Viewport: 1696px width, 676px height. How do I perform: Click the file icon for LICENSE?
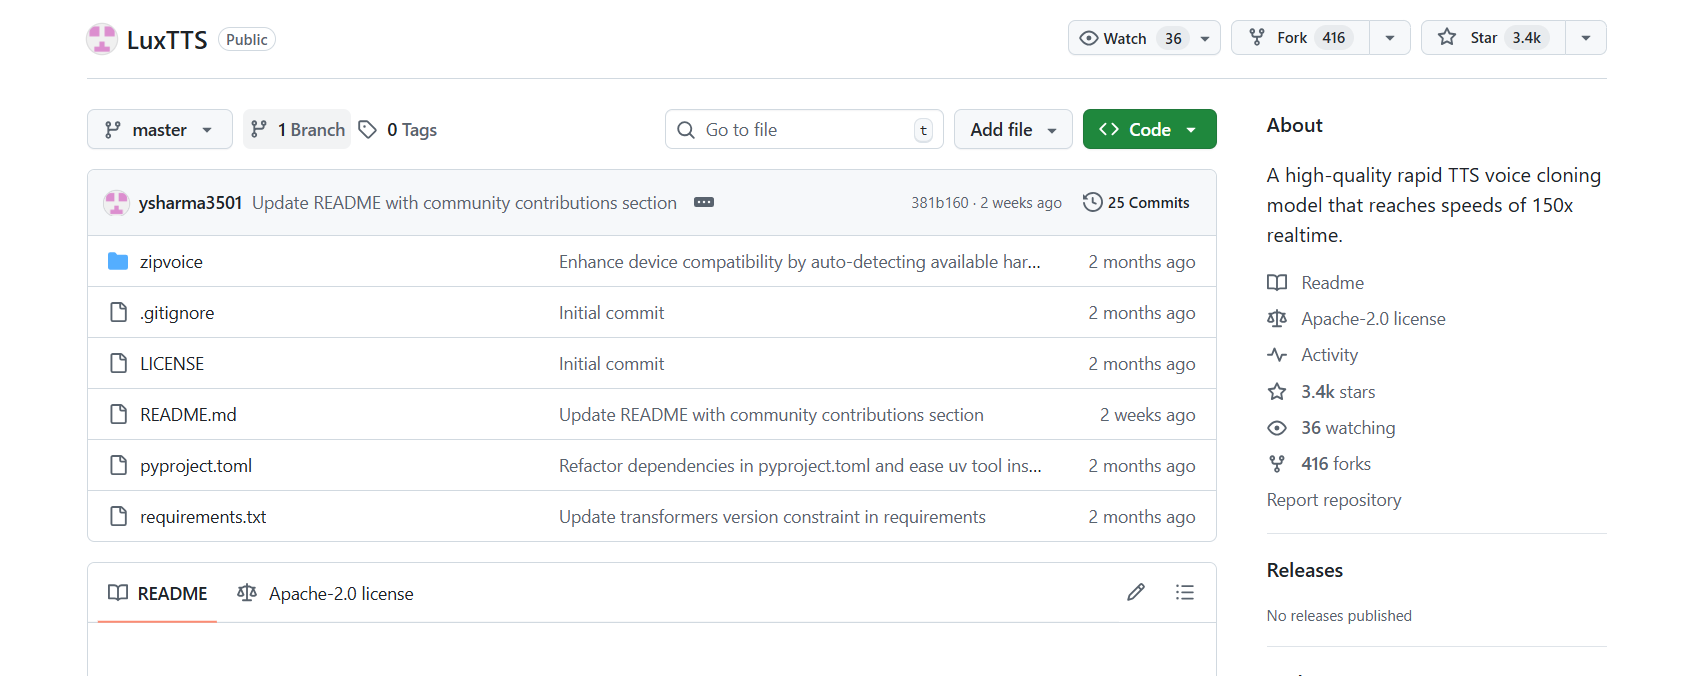click(118, 363)
